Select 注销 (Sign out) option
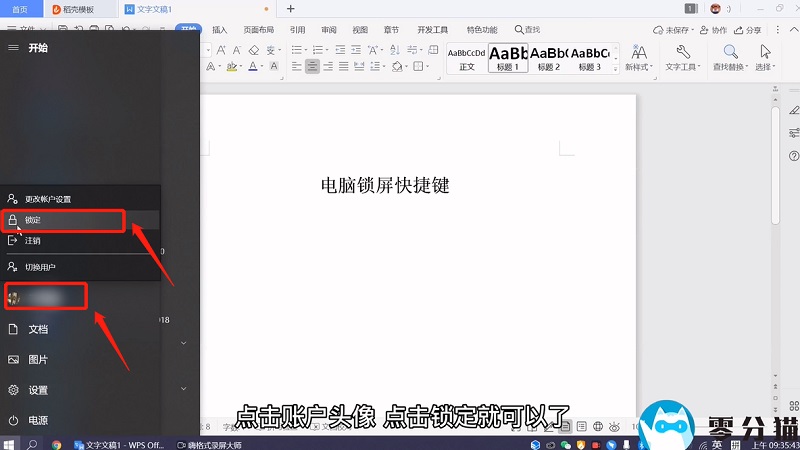Viewport: 800px width, 450px height. tap(33, 241)
